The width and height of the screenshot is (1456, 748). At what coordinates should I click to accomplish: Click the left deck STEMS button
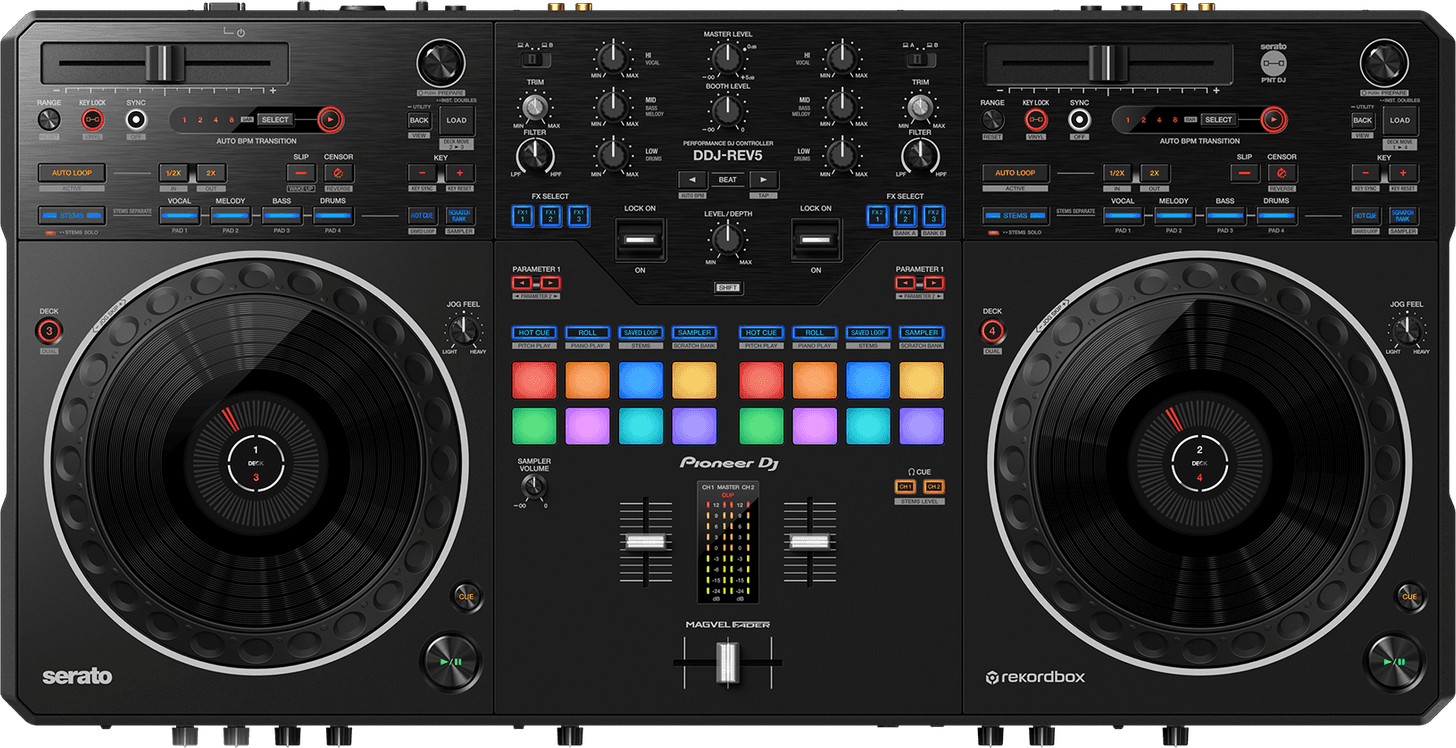(72, 215)
